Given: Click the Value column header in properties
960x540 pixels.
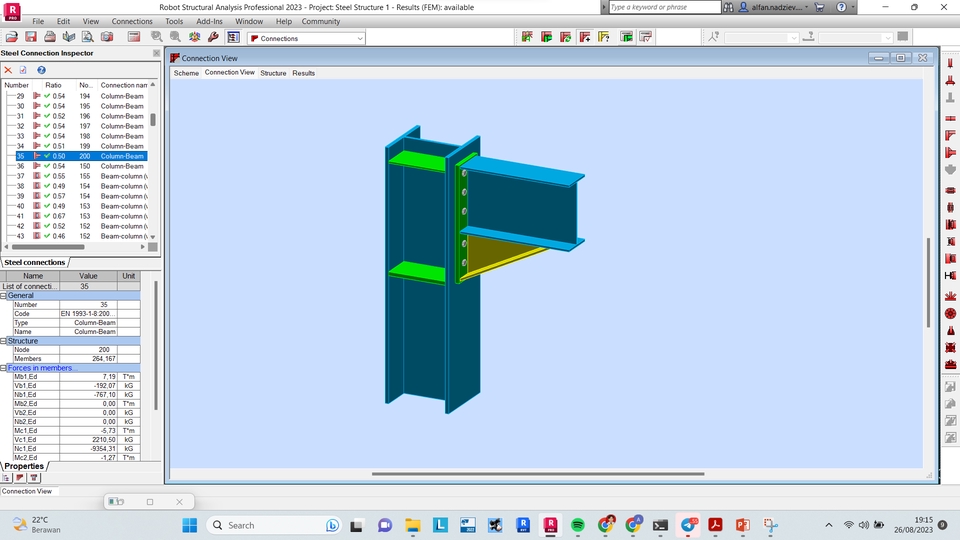Looking at the screenshot, I should coord(88,276).
